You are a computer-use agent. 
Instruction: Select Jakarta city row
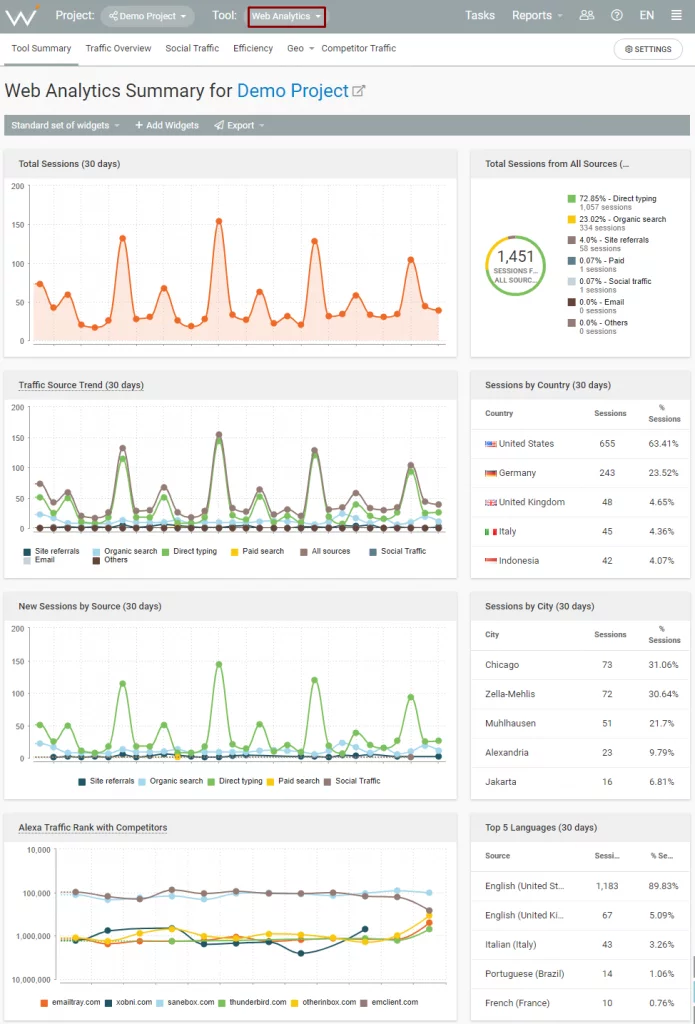pos(580,782)
